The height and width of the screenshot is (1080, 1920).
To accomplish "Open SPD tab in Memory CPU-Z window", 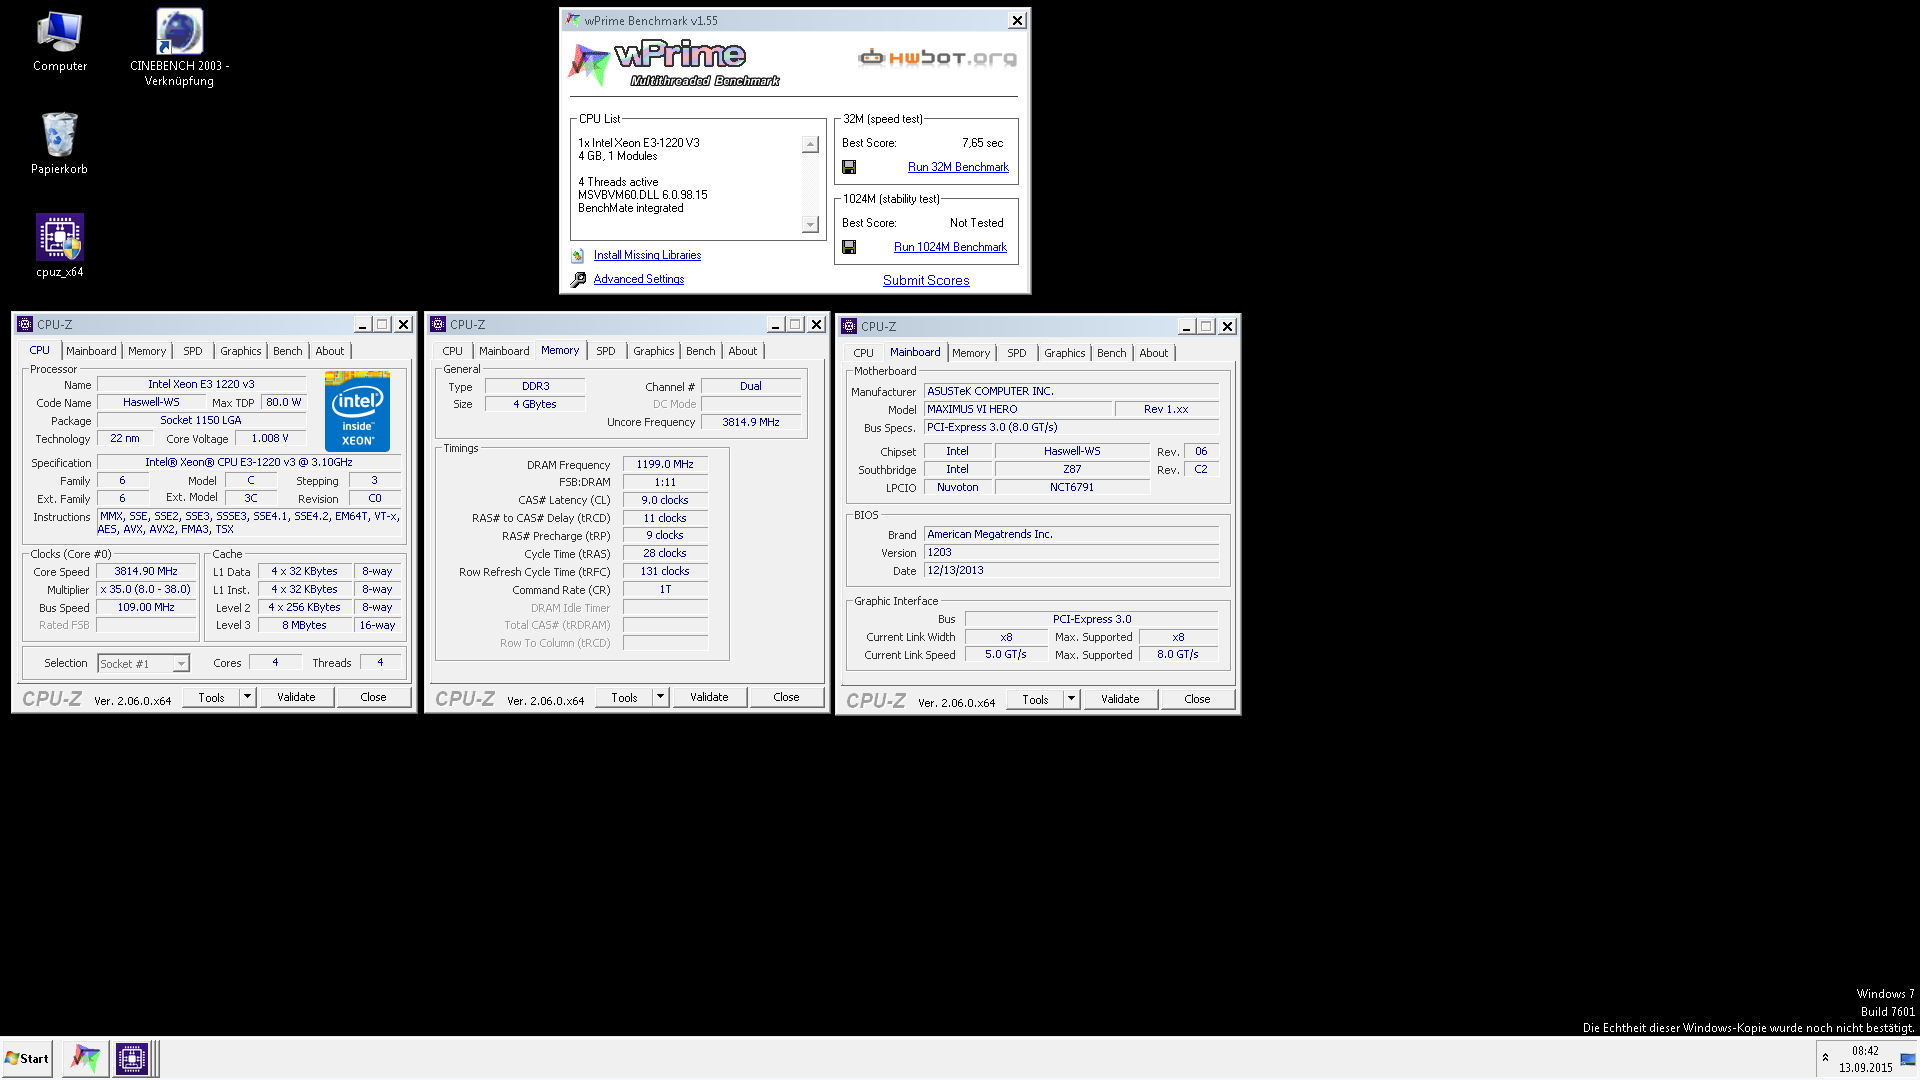I will (606, 351).
